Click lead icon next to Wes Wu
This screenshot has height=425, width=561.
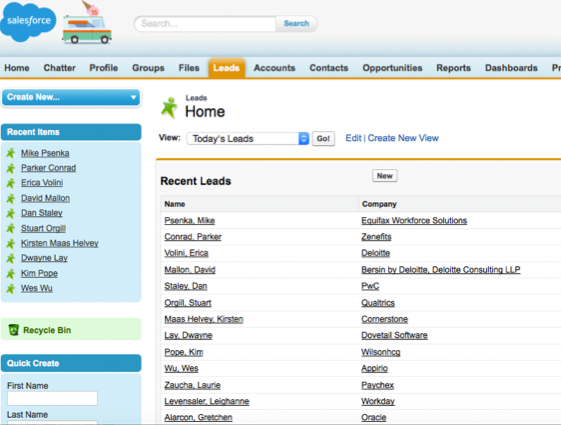(x=11, y=288)
